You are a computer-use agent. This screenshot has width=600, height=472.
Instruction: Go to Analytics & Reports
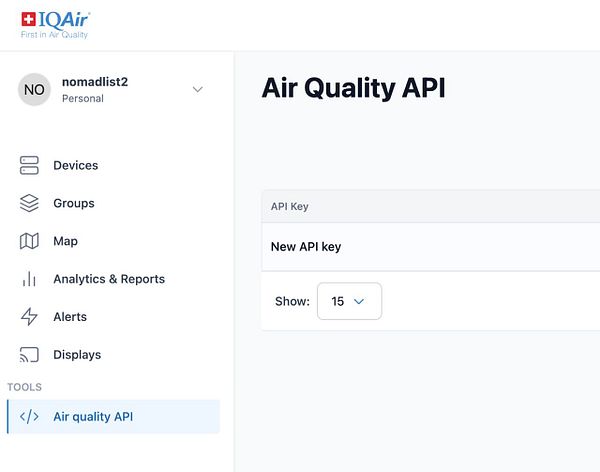(109, 279)
